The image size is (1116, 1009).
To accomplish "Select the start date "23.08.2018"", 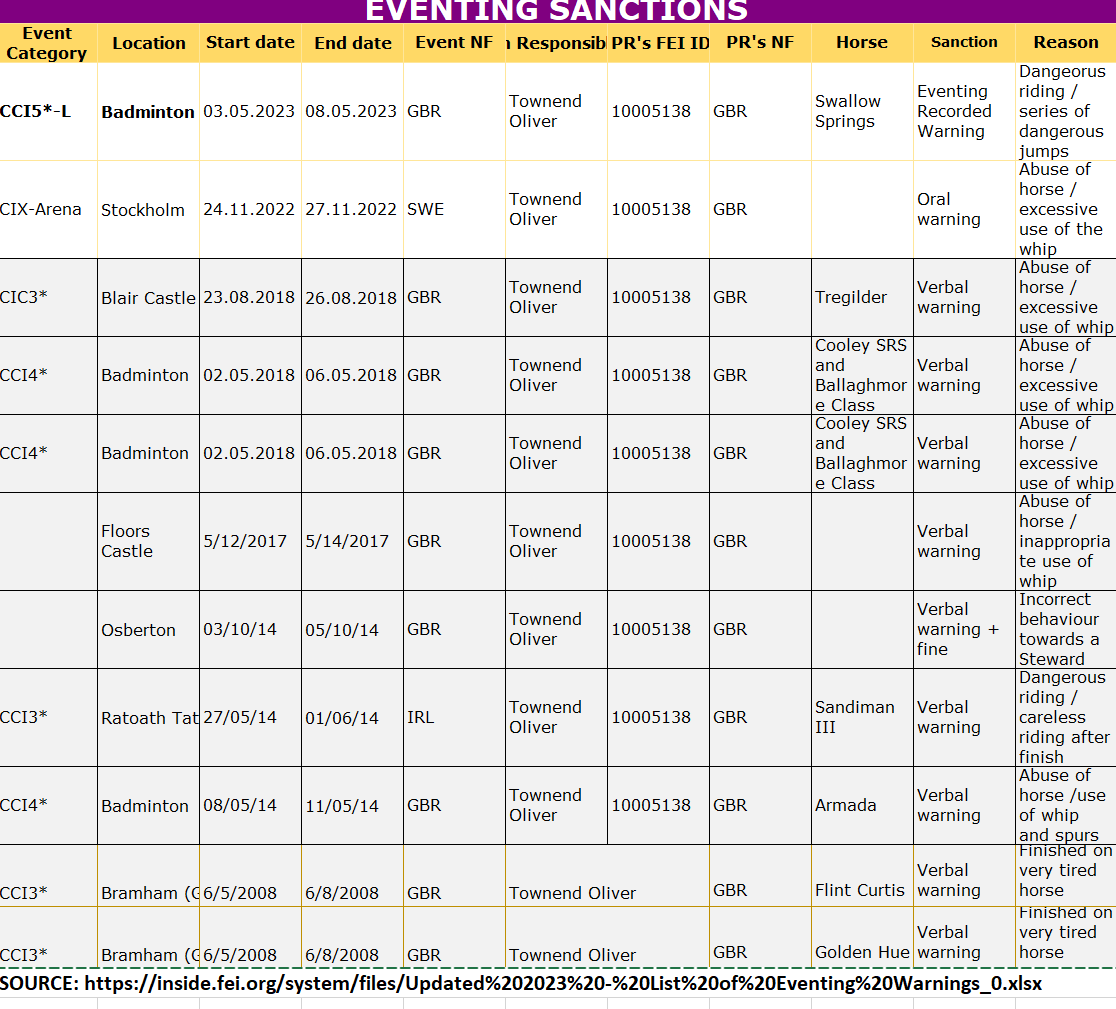I will tap(251, 297).
